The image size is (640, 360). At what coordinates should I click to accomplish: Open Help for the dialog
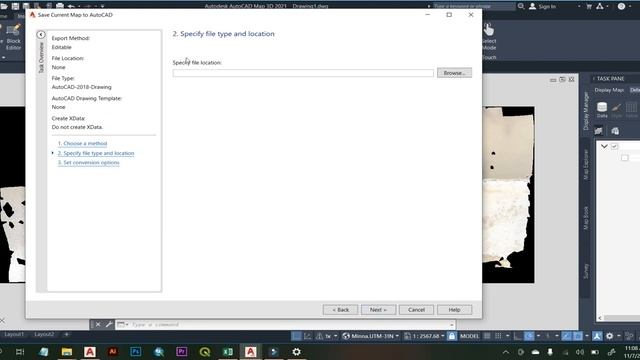pyautogui.click(x=454, y=310)
